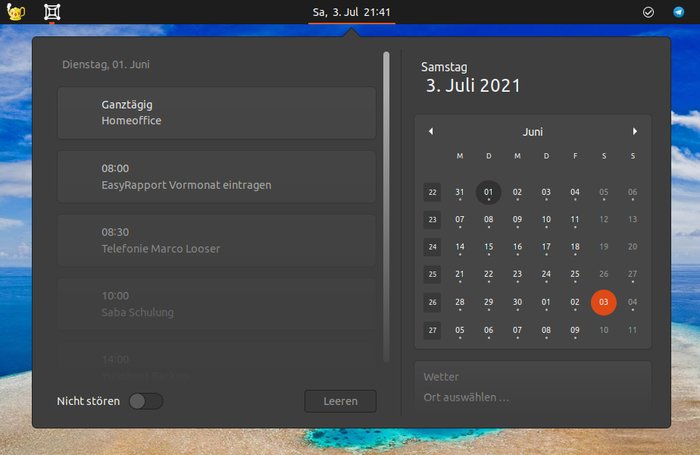Select June 08 in week 23

pos(488,220)
